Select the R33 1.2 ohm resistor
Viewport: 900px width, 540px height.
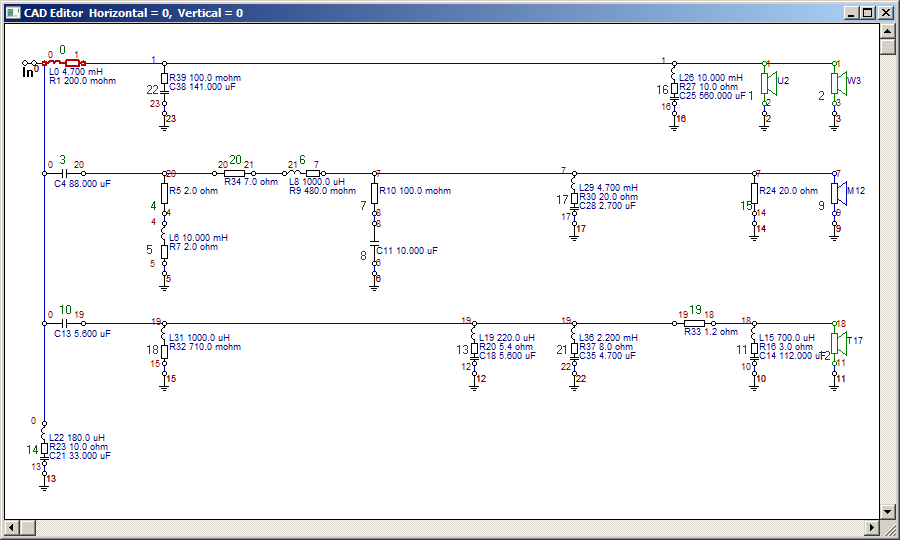(694, 324)
